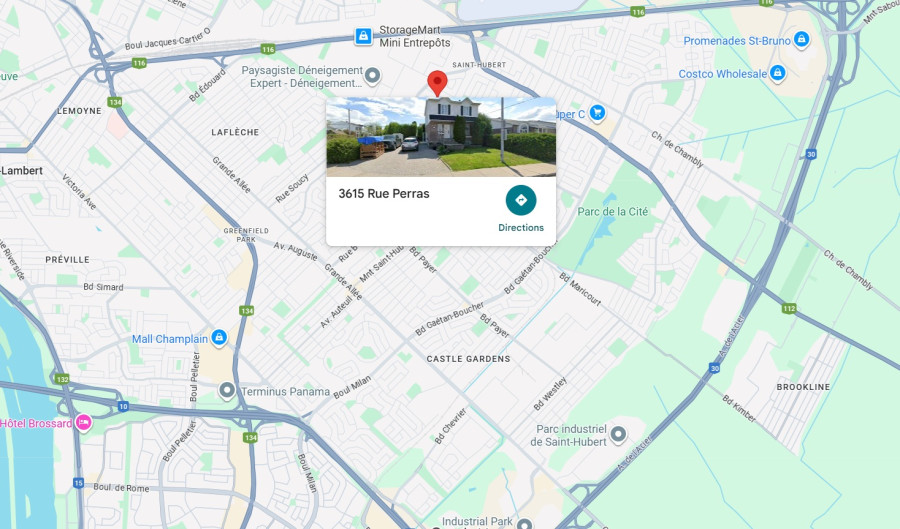Click the red location pin marker
The image size is (900, 529).
click(437, 83)
